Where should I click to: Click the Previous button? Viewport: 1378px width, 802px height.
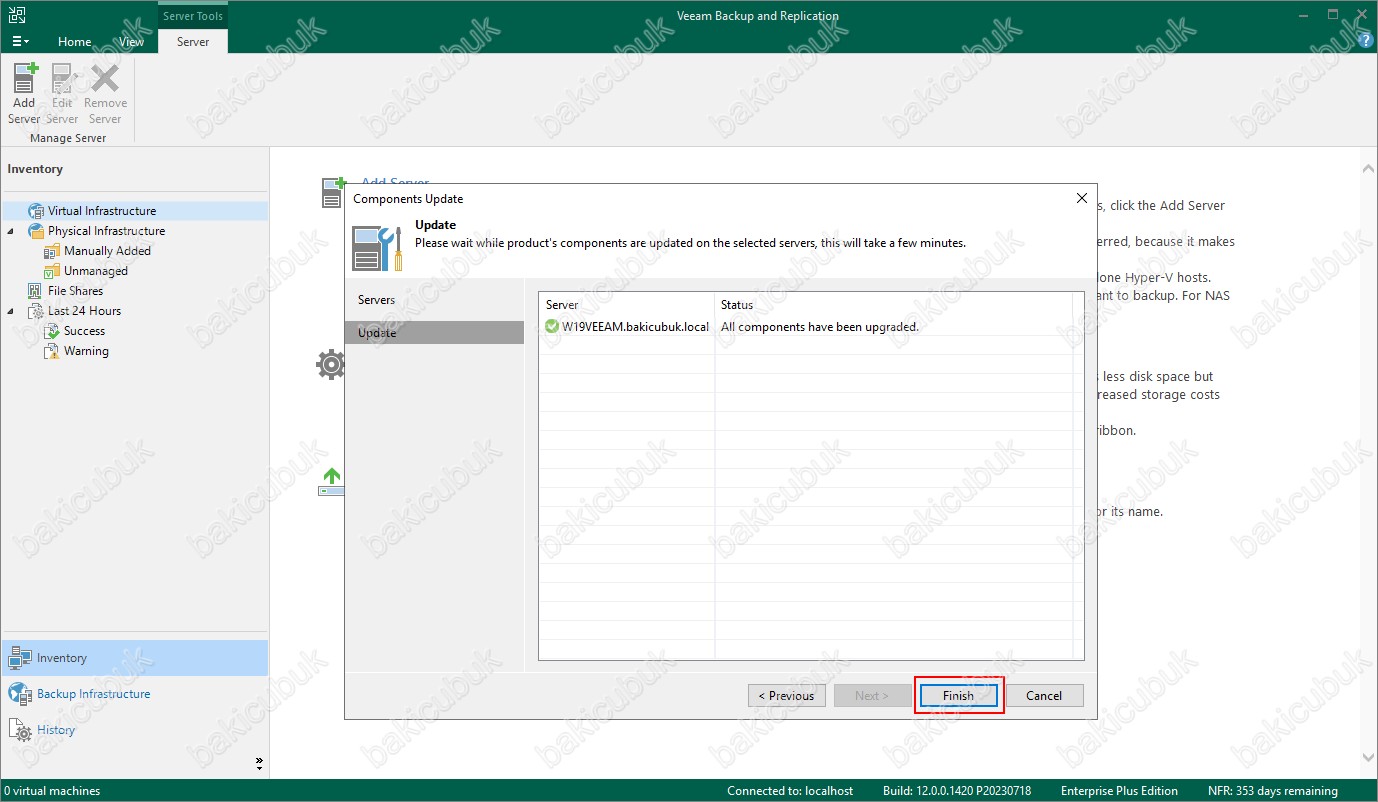click(x=787, y=695)
